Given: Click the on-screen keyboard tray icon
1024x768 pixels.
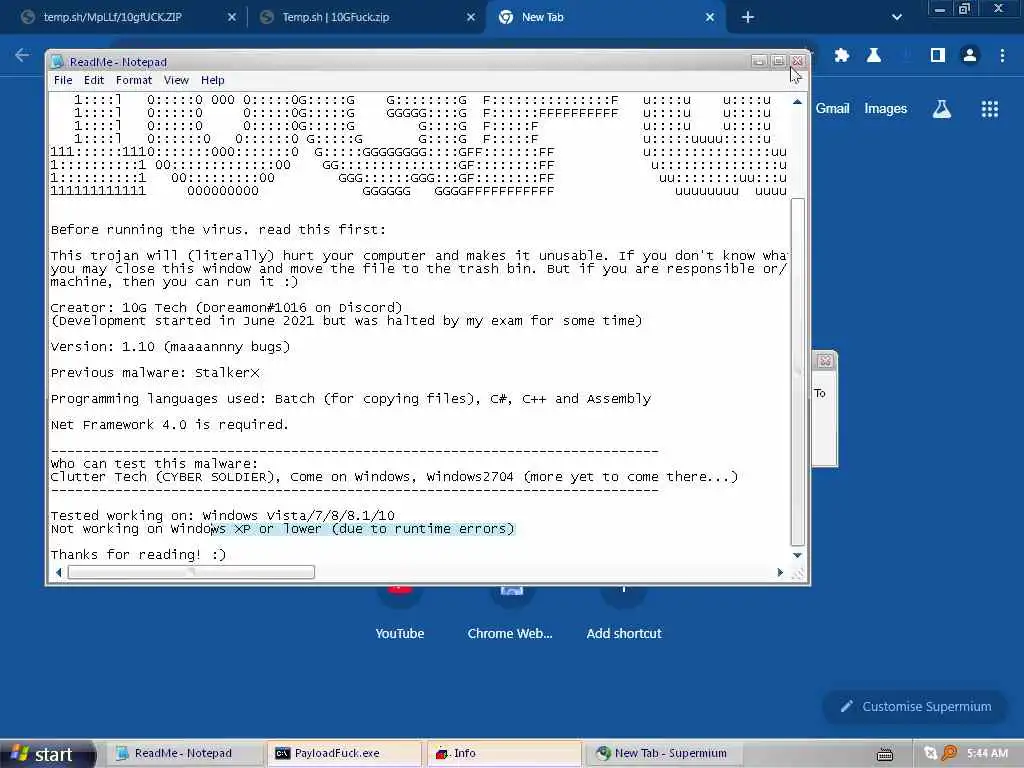Looking at the screenshot, I should (x=885, y=754).
